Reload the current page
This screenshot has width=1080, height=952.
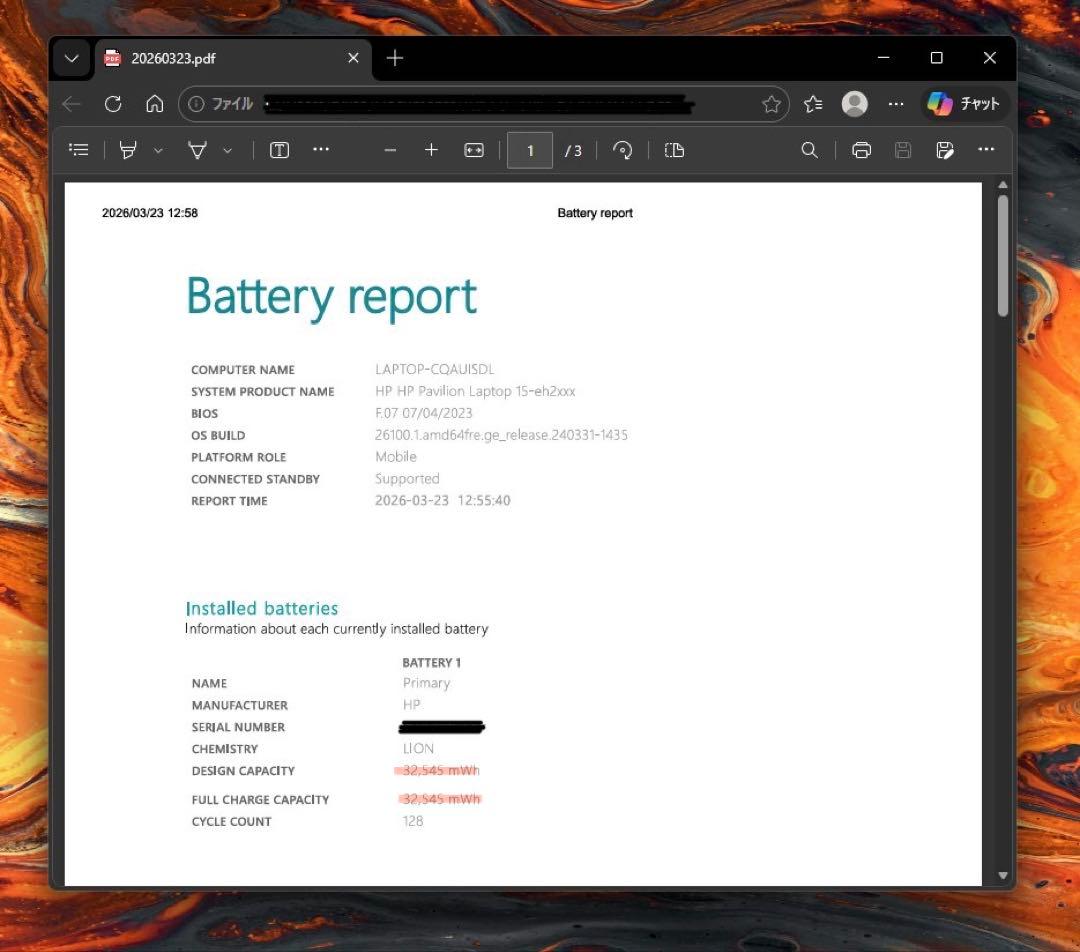tap(113, 103)
